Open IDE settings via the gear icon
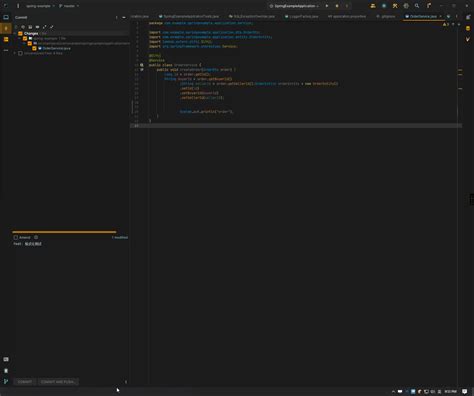Screen dimensions: 474x396 406,6
